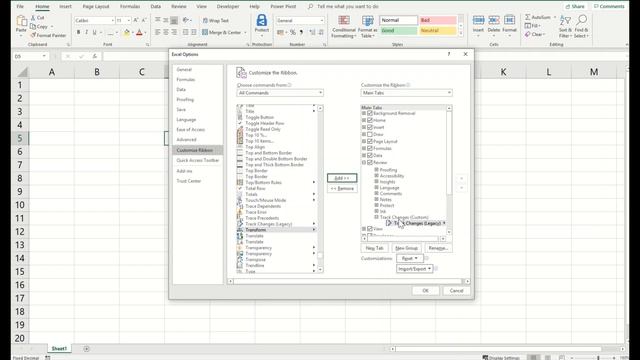The height and width of the screenshot is (360, 640).
Task: Select the Bad cell style swatch
Action: coord(438,20)
